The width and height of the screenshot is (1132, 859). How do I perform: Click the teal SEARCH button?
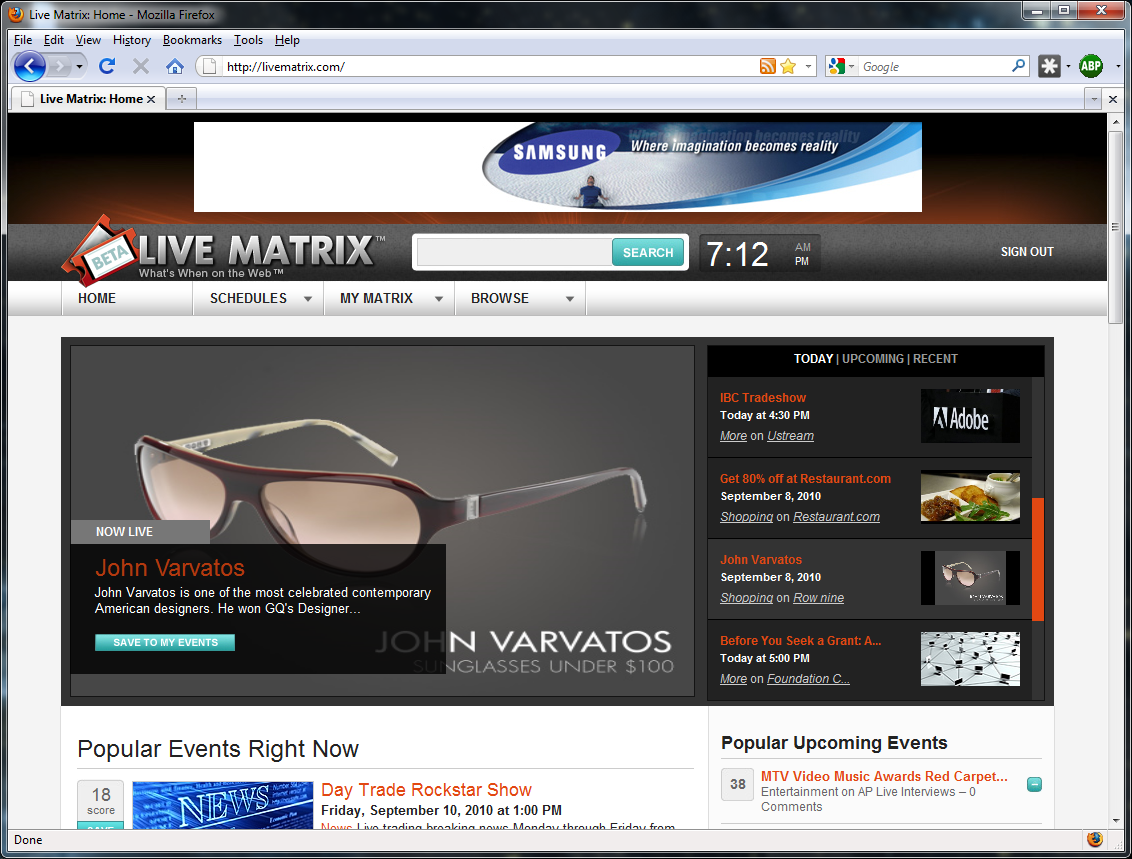coord(648,253)
